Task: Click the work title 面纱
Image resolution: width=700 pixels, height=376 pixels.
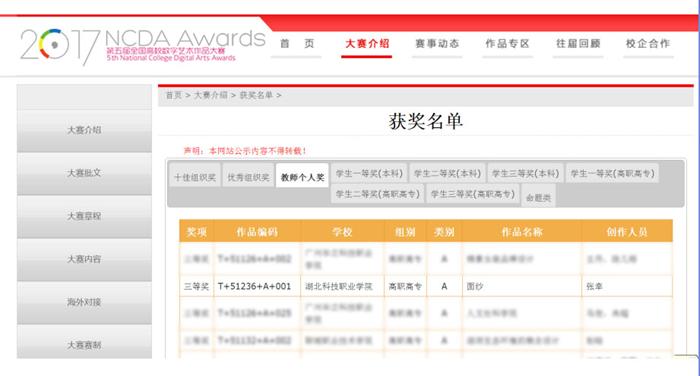Action: click(475, 286)
